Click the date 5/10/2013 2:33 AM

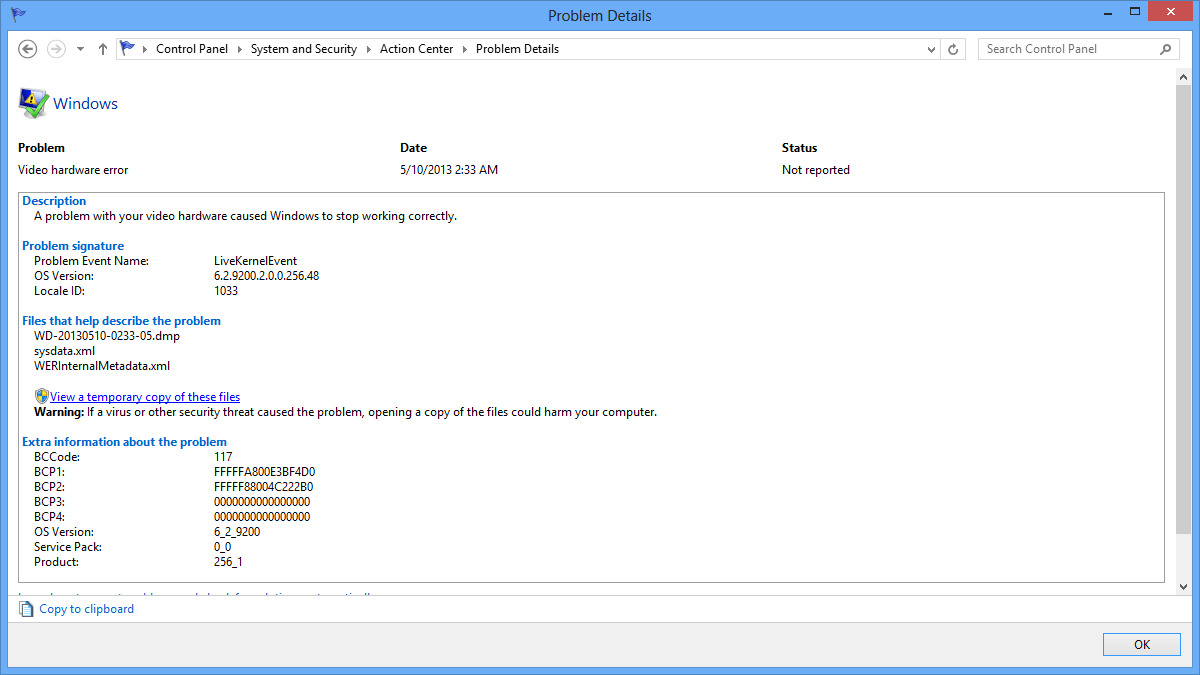point(449,170)
